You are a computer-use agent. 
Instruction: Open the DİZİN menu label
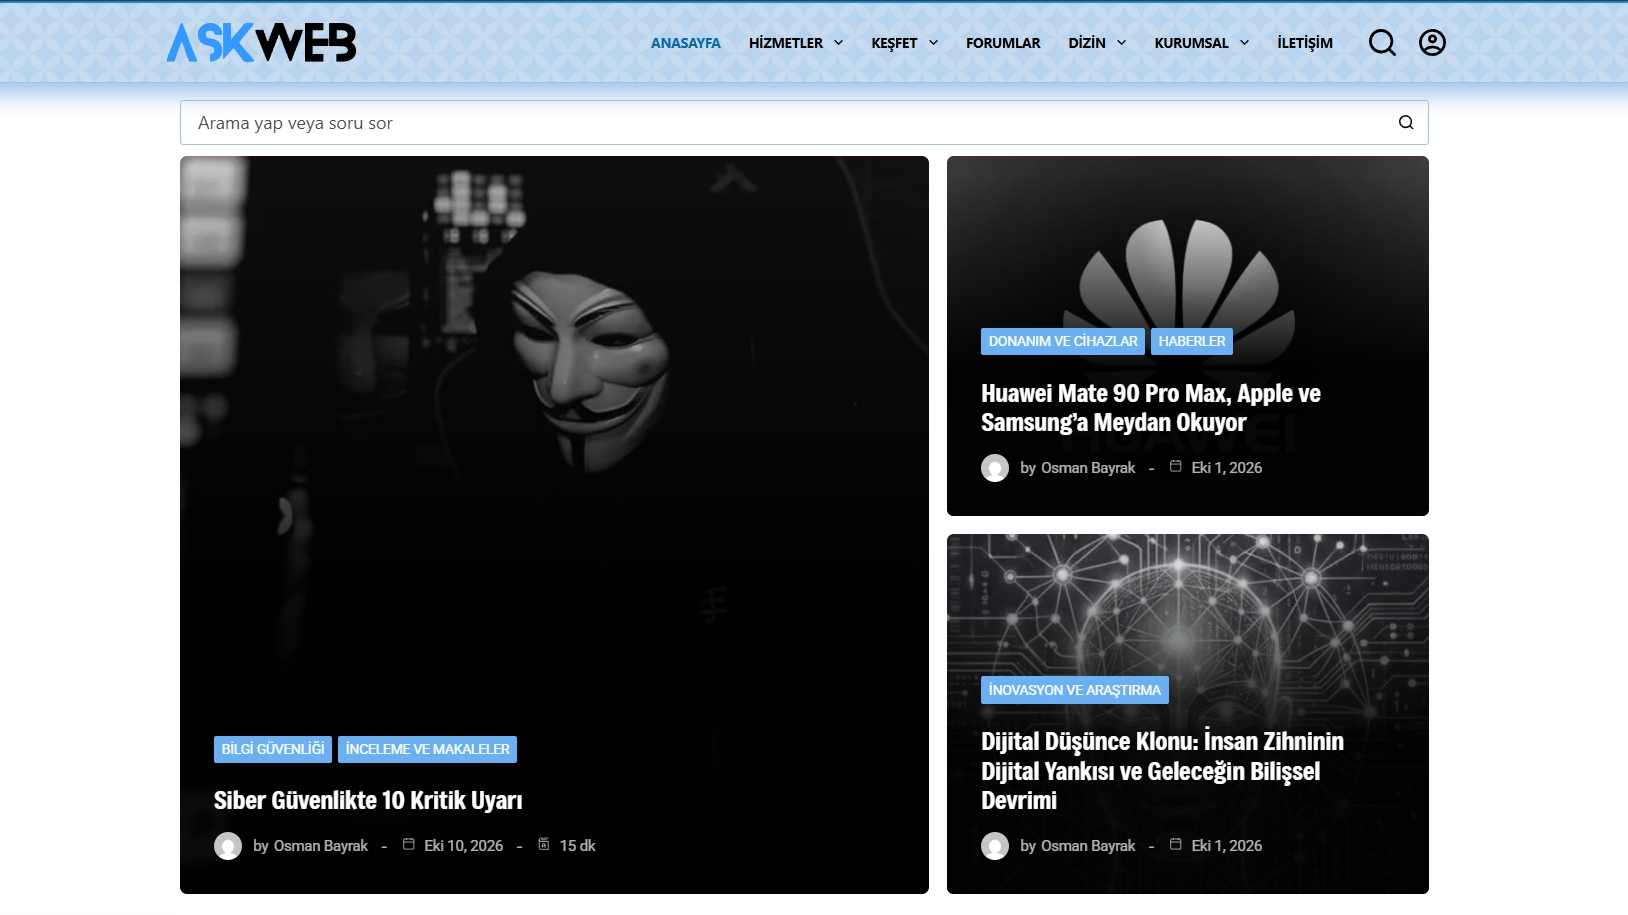[x=1087, y=43]
